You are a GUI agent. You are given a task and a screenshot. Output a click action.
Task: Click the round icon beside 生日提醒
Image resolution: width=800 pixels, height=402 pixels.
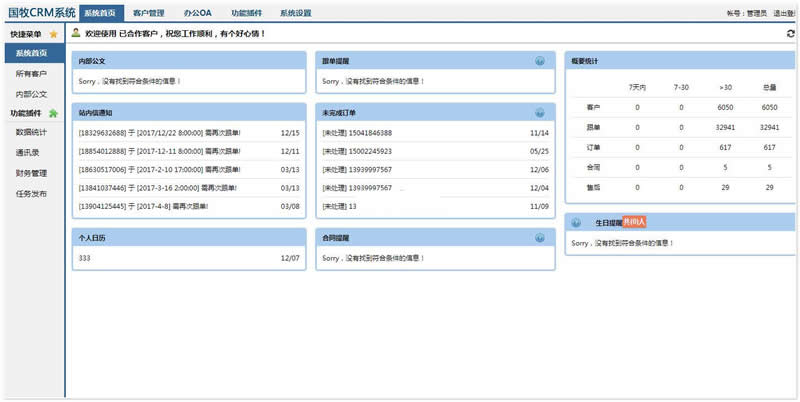click(x=575, y=222)
